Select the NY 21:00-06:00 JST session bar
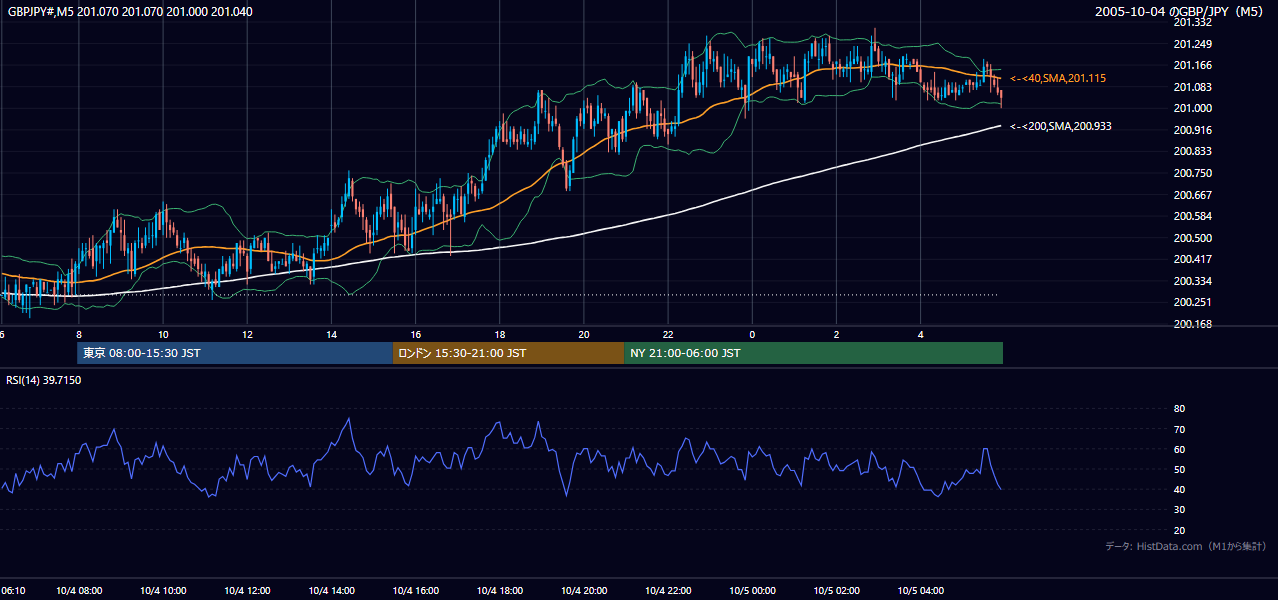The image size is (1278, 600). click(813, 353)
